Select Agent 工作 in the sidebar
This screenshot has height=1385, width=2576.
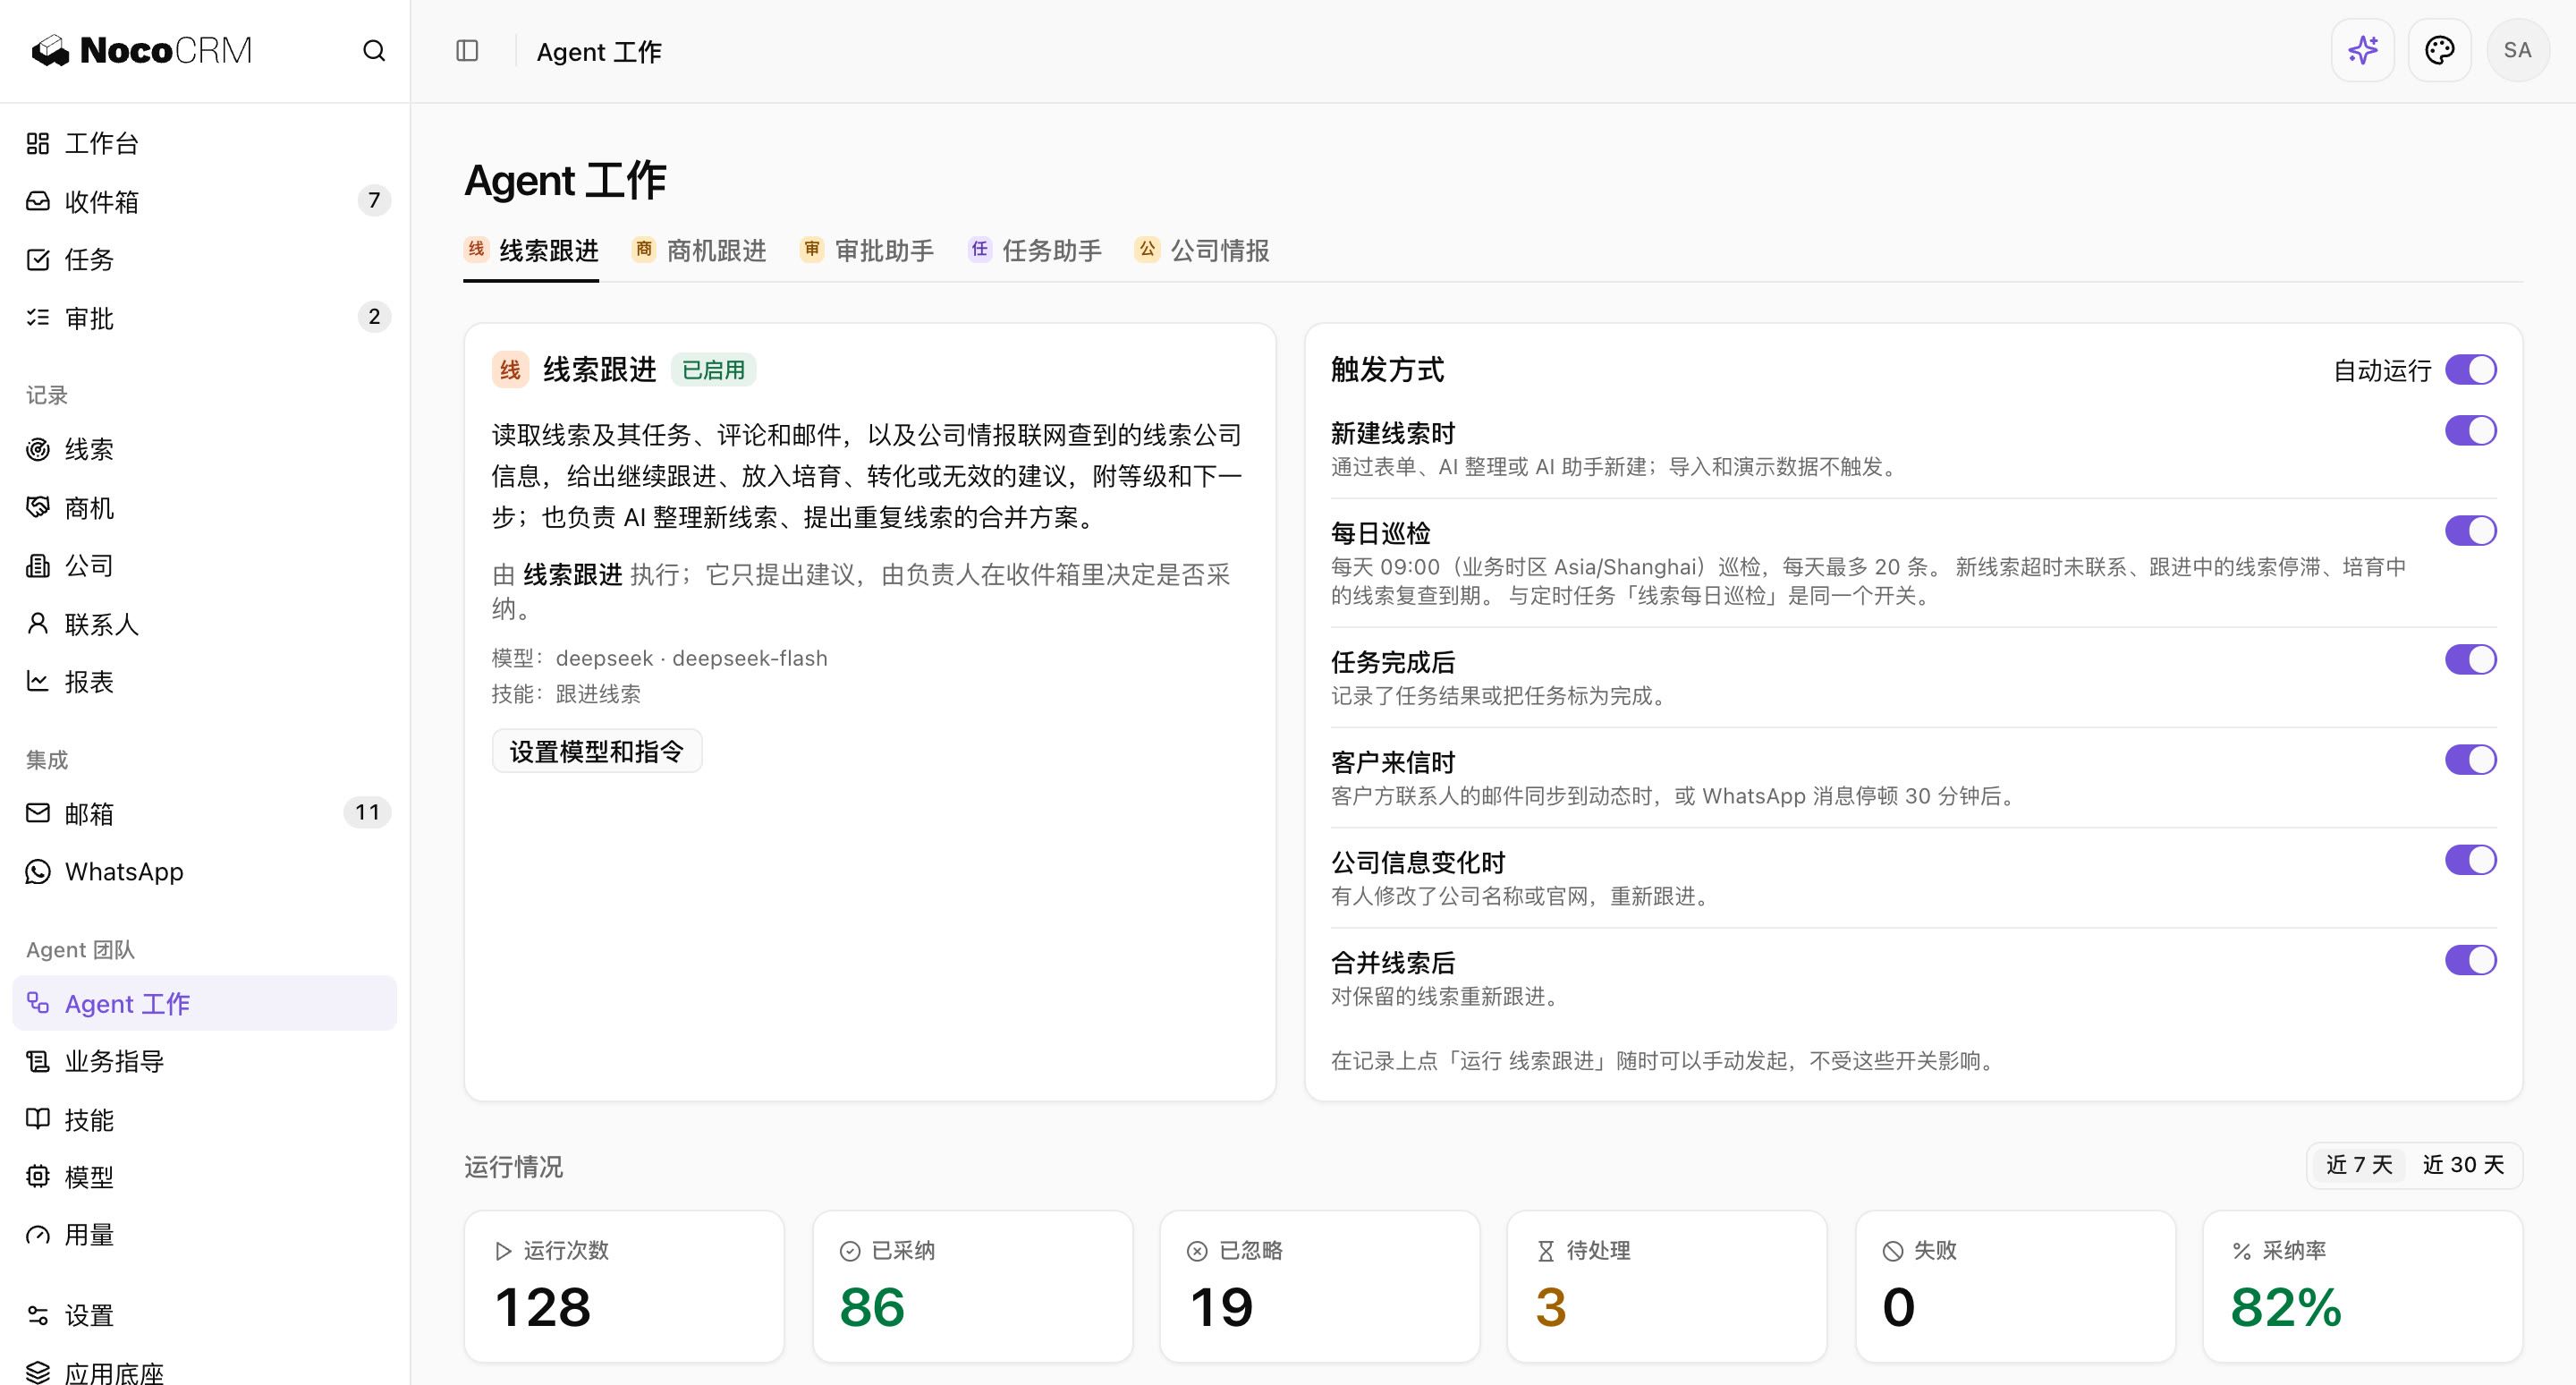point(204,1003)
